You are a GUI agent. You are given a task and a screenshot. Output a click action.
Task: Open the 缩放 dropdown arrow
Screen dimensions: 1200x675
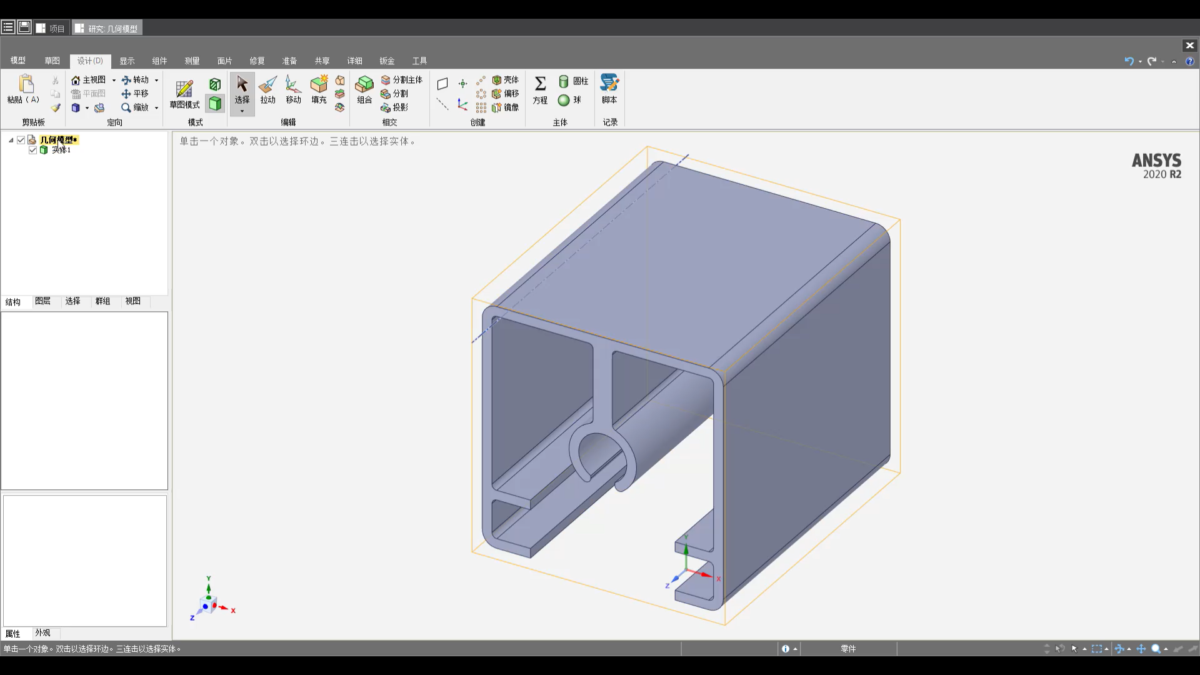[x=156, y=107]
